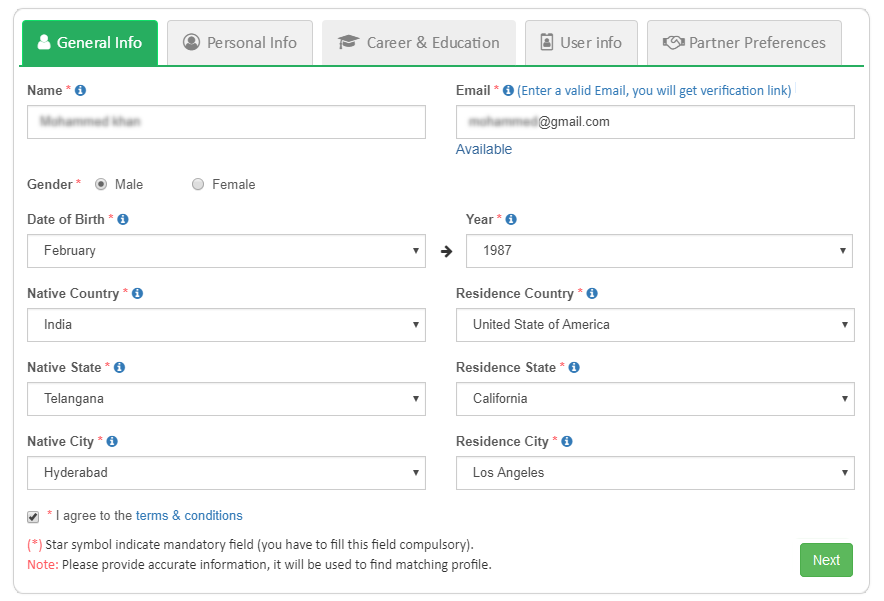
Task: Click the info icon beside Email label
Action: (x=508, y=90)
